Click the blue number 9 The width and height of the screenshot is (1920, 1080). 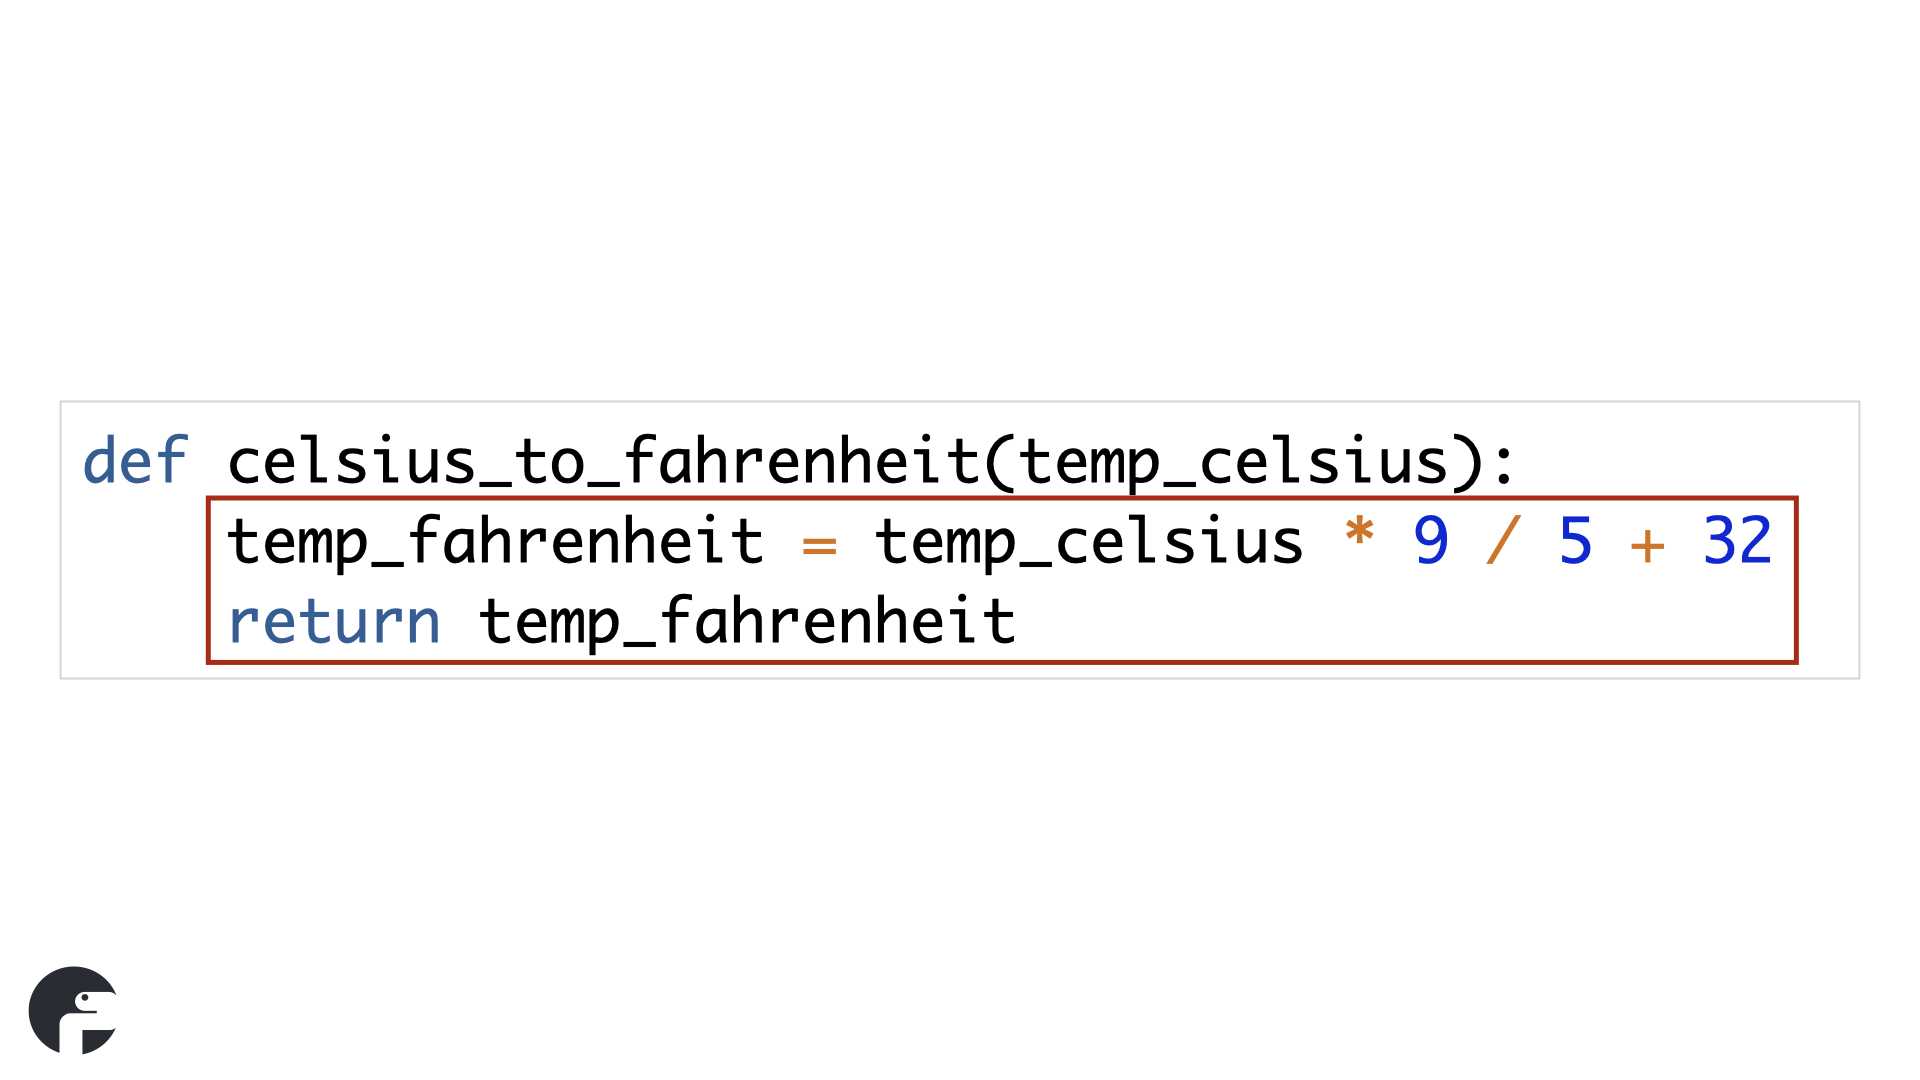pyautogui.click(x=1431, y=541)
